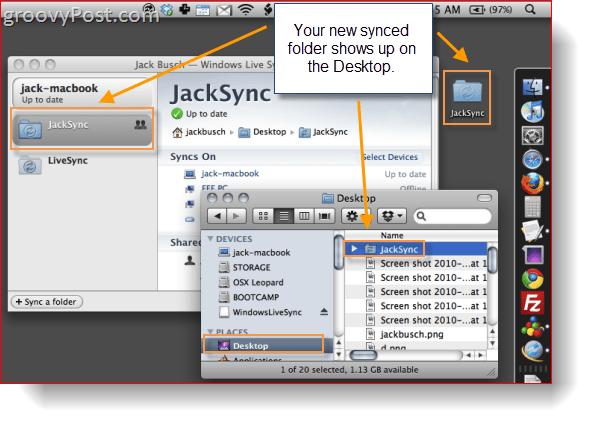Click the file list vertical scrollbar thumb
This screenshot has width=597, height=429.
[492, 260]
